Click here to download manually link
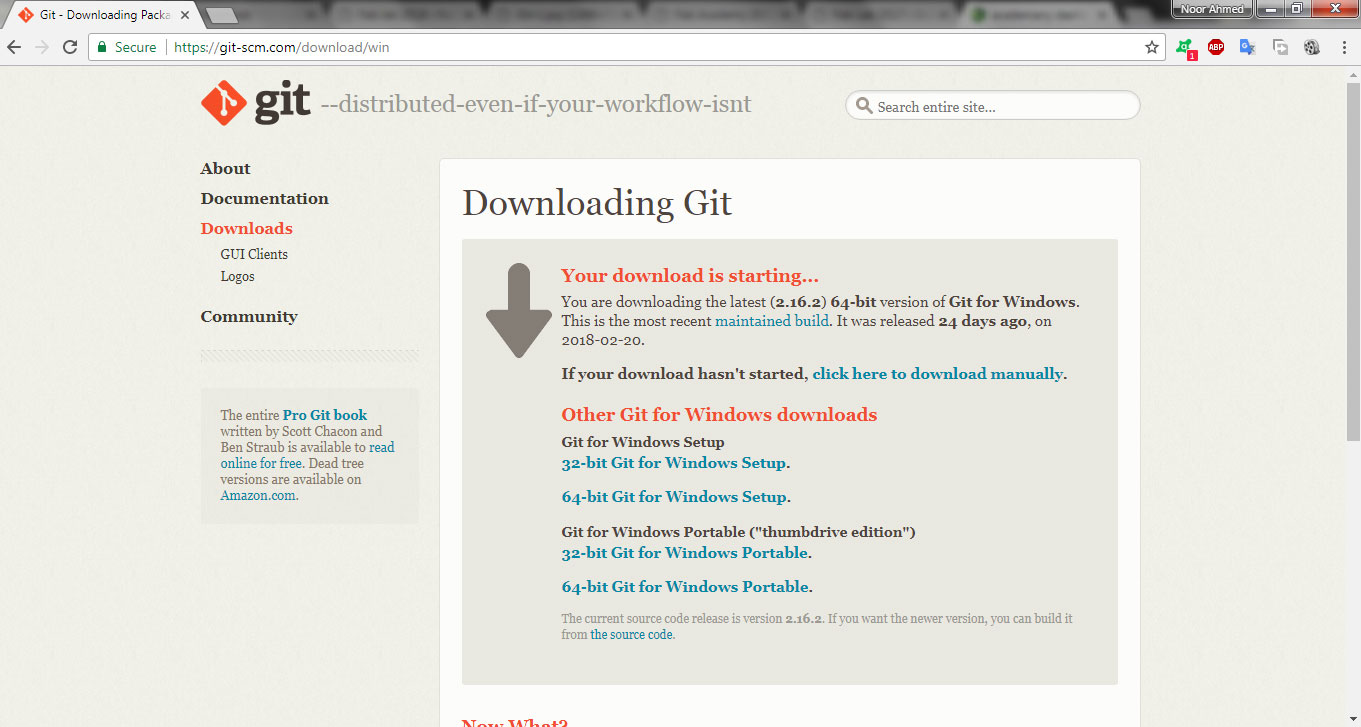 [x=937, y=374]
